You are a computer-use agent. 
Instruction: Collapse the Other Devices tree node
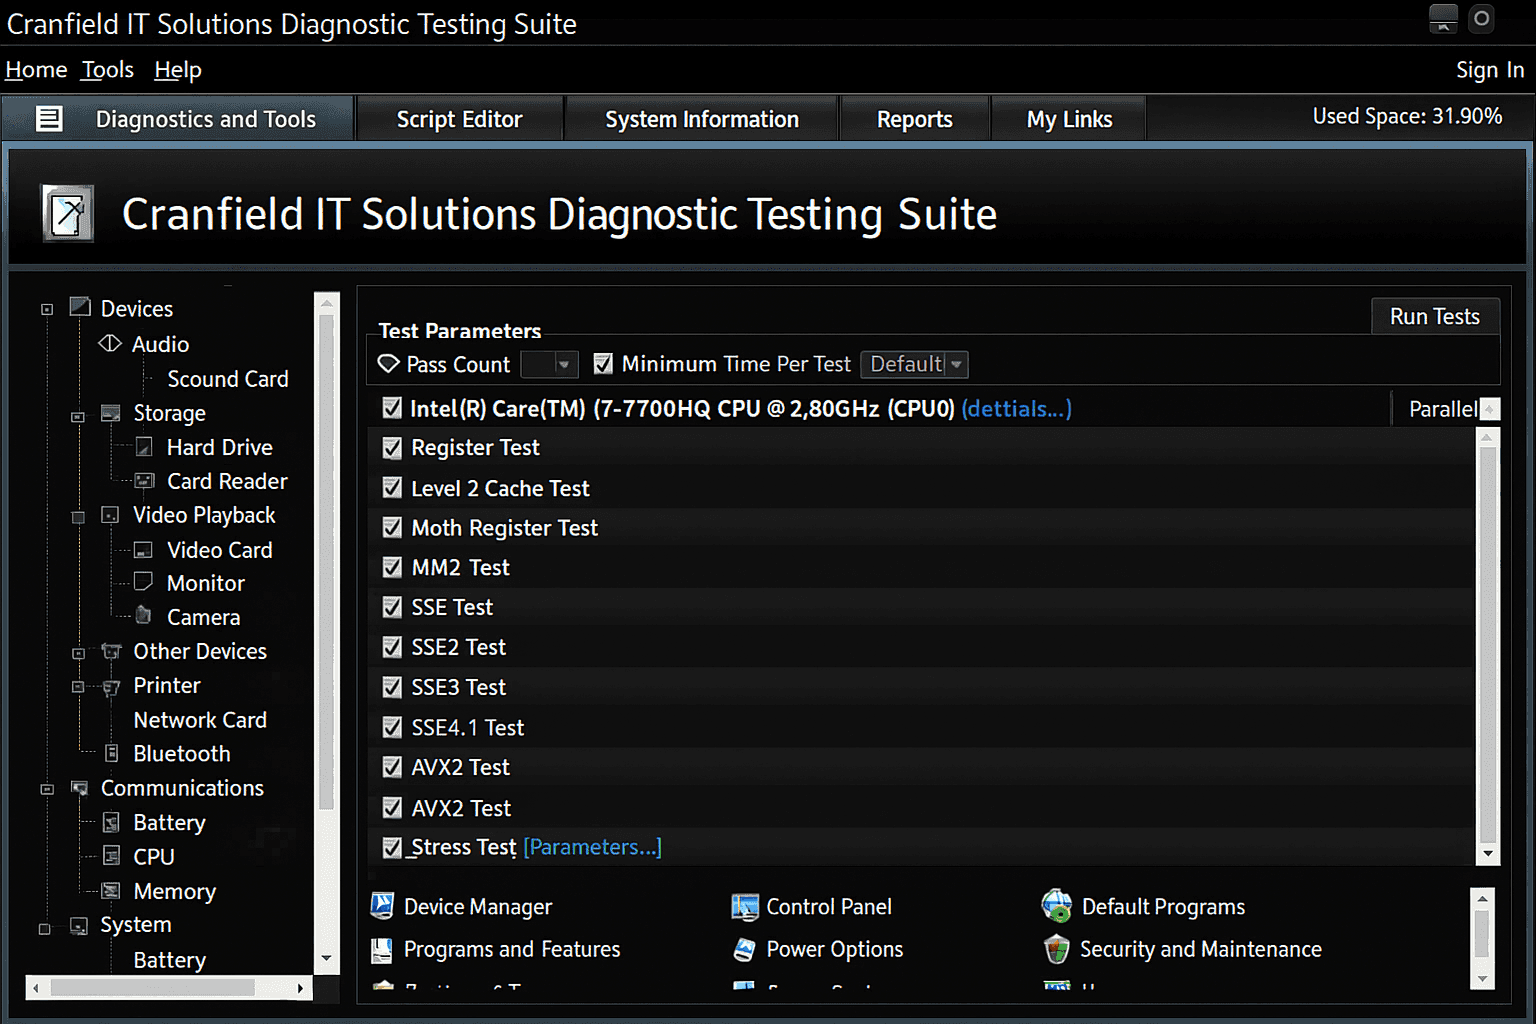(x=78, y=653)
